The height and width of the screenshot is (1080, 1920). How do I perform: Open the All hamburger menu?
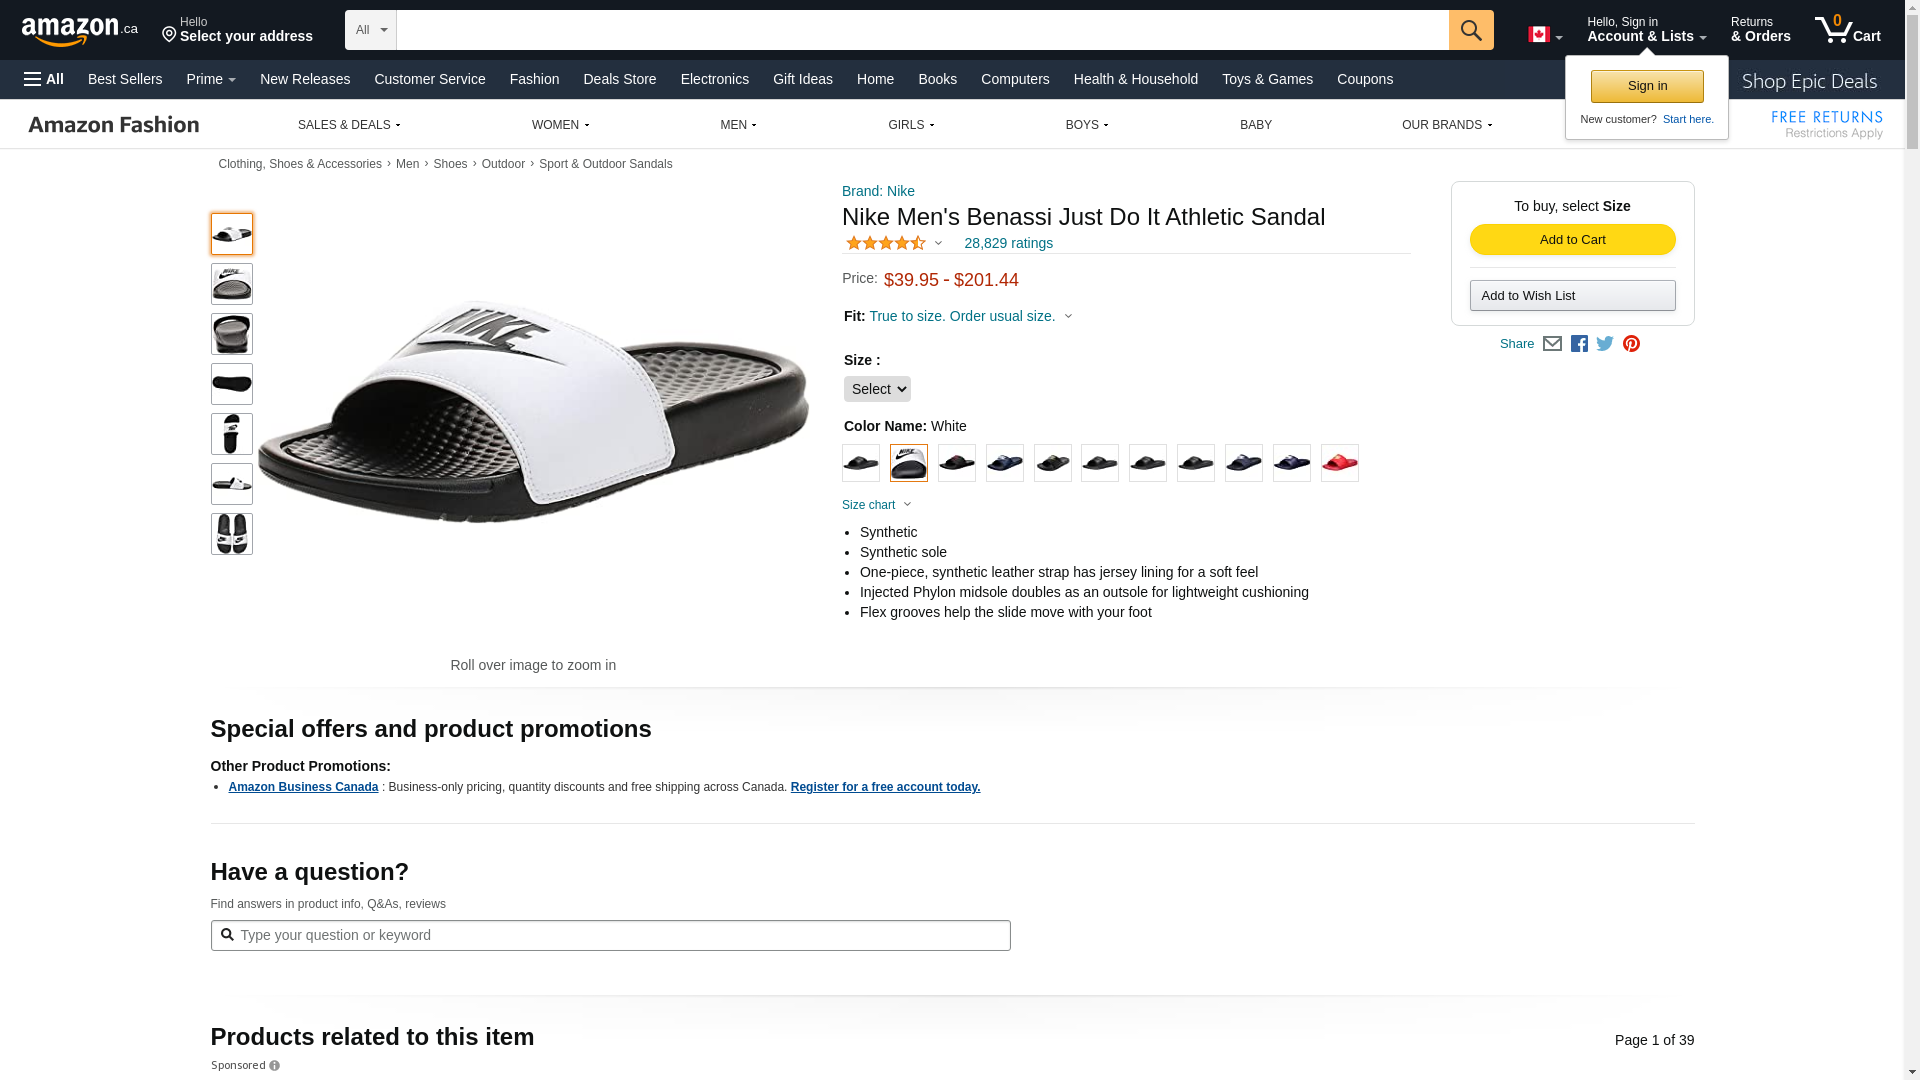point(44,79)
